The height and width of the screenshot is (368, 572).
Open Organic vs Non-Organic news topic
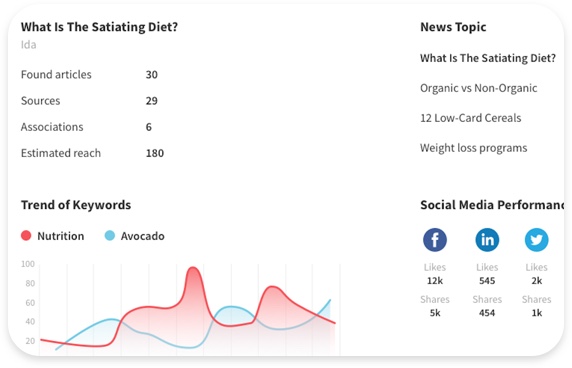pos(478,88)
